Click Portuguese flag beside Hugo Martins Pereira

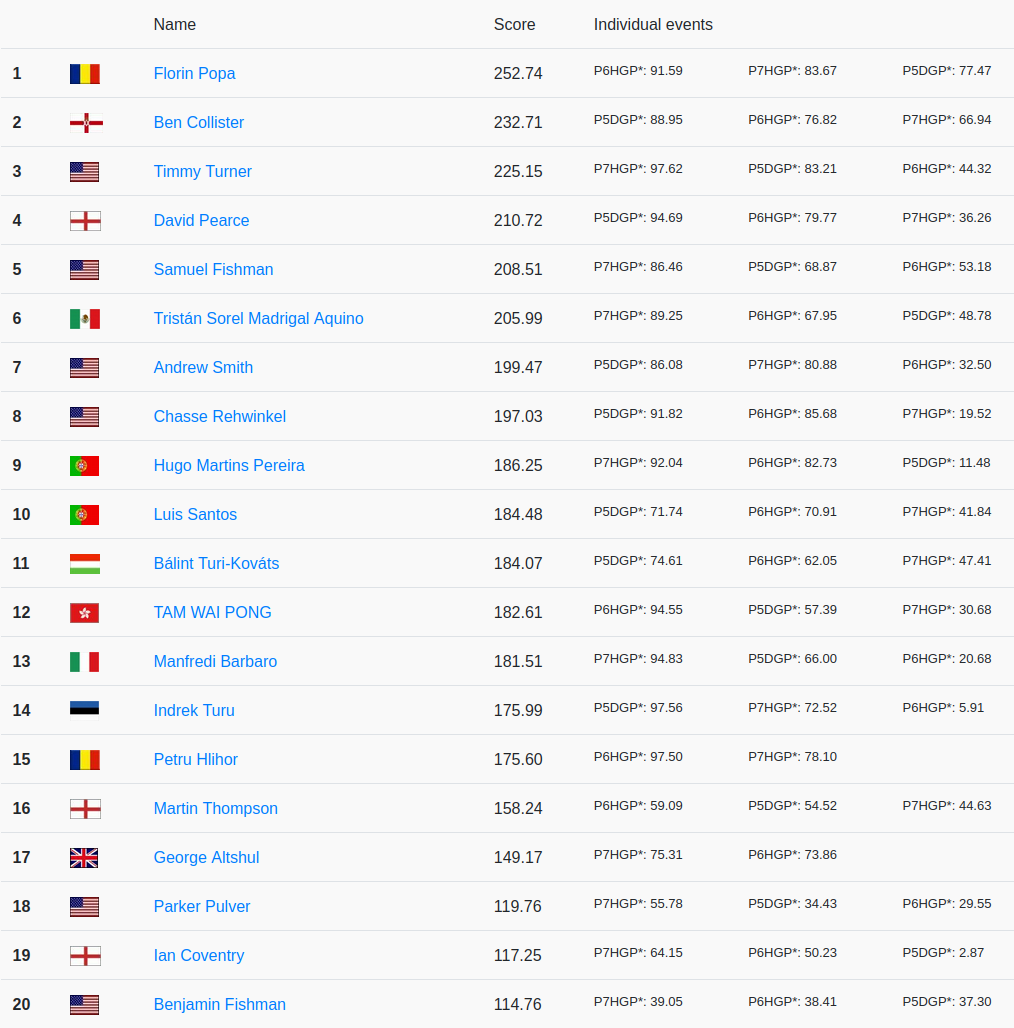tap(84, 465)
